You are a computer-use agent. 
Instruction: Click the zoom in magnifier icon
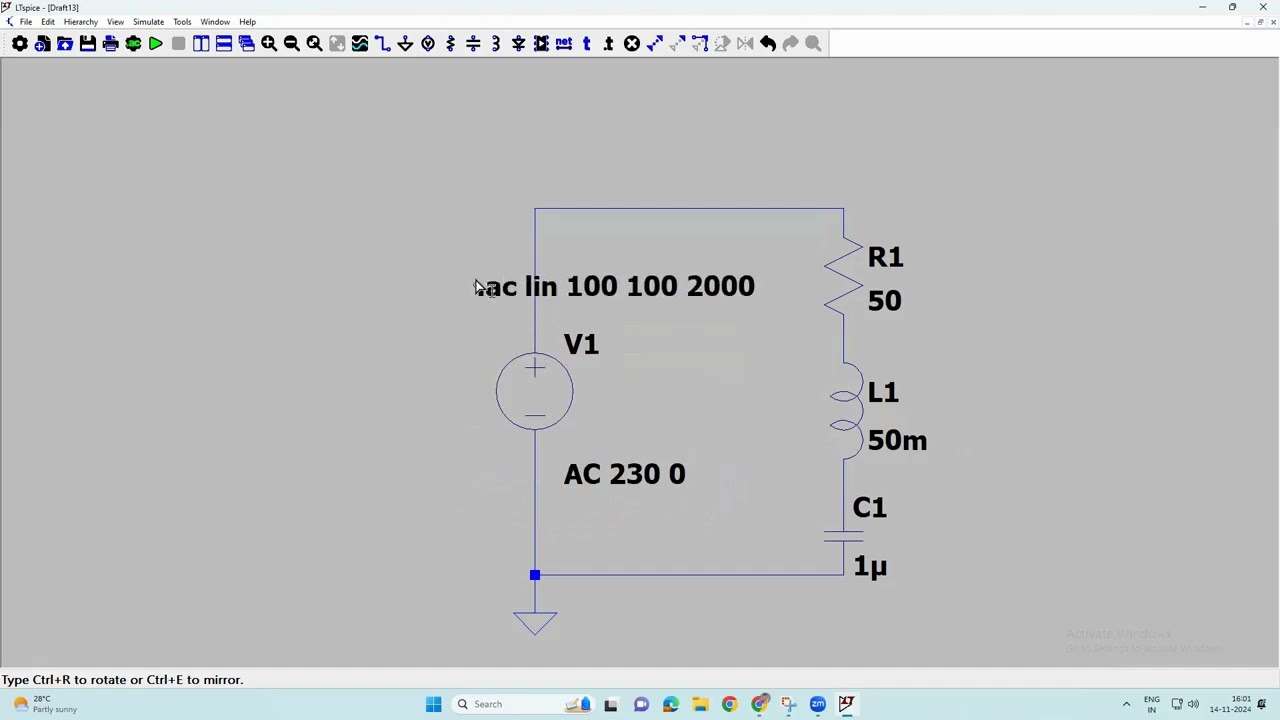(x=269, y=44)
